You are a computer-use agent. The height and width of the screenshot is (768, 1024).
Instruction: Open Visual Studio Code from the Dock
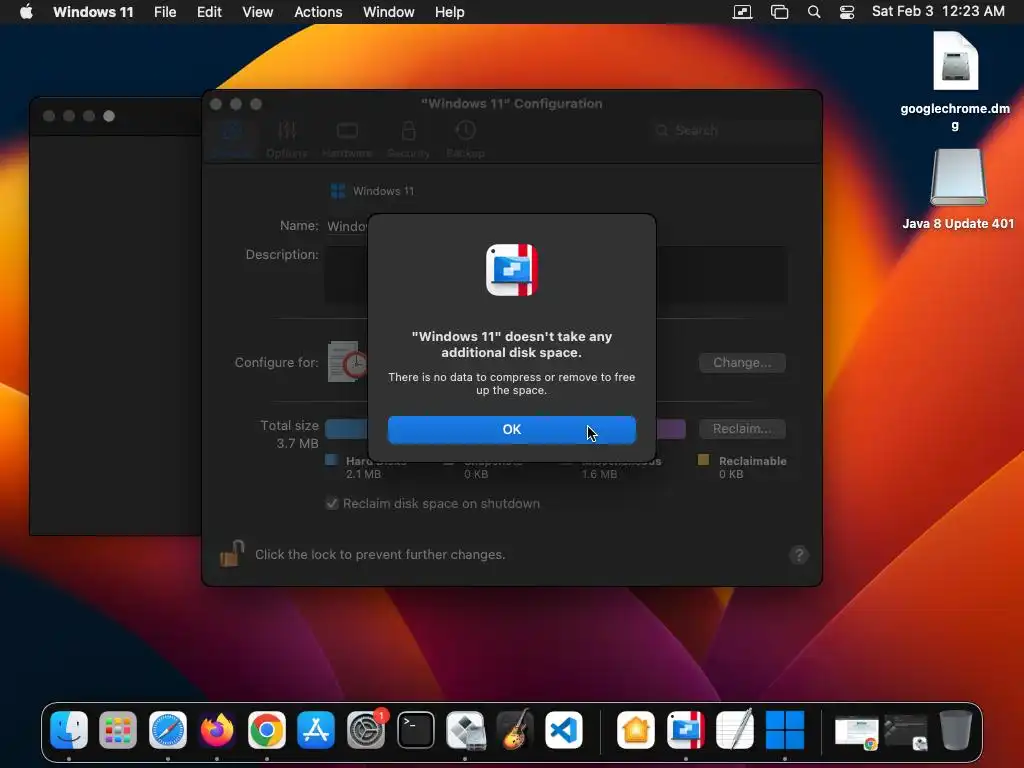[x=564, y=729]
